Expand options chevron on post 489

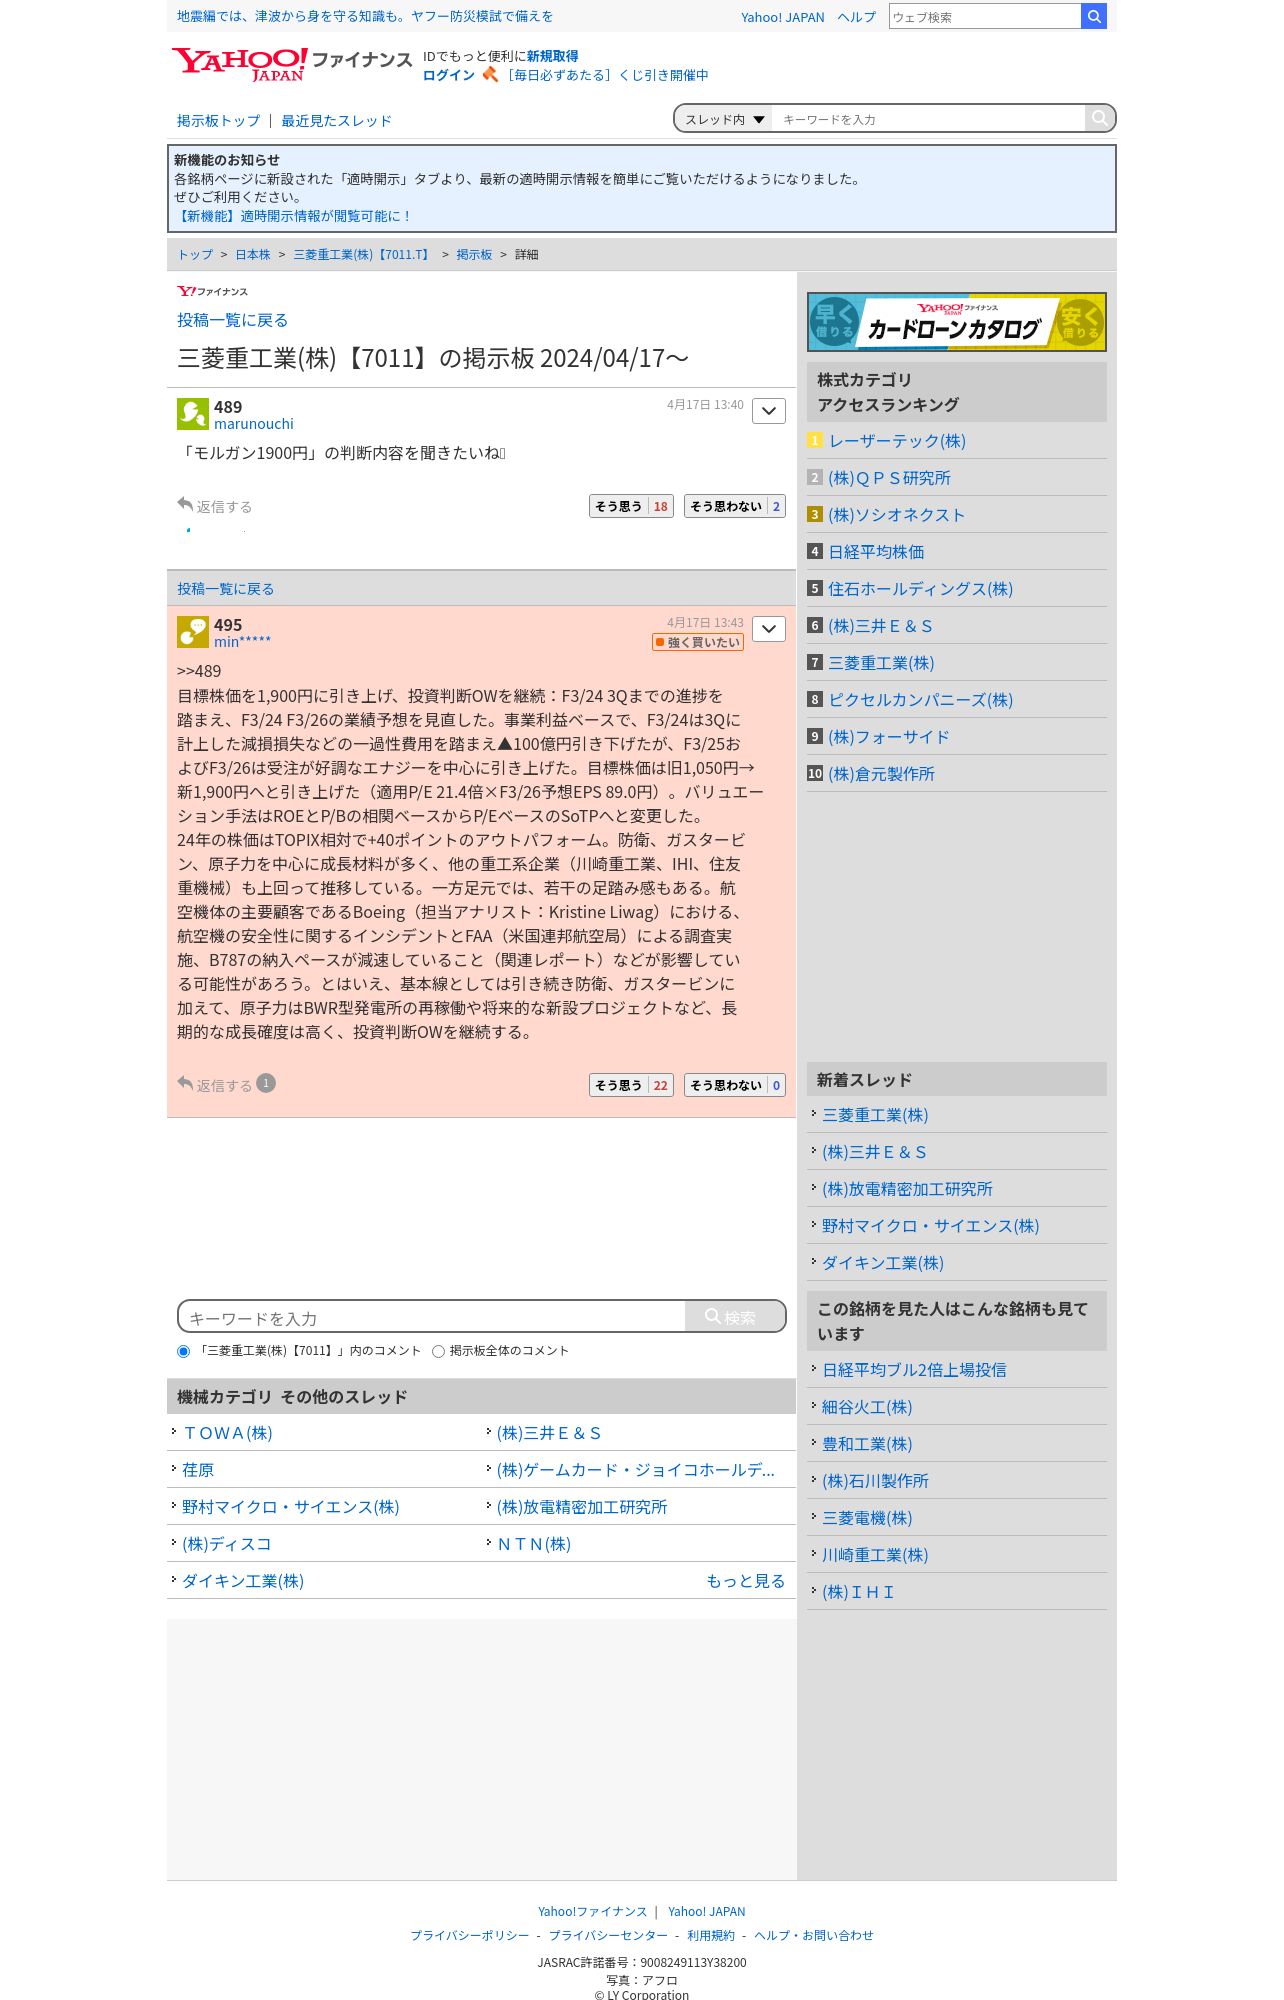[x=769, y=411]
